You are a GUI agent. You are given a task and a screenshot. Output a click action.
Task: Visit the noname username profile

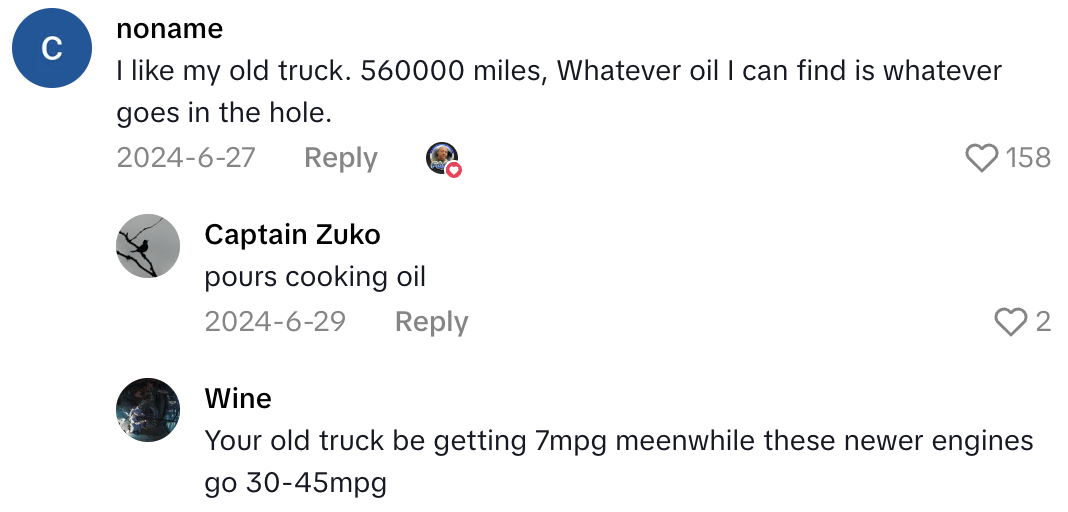(169, 29)
